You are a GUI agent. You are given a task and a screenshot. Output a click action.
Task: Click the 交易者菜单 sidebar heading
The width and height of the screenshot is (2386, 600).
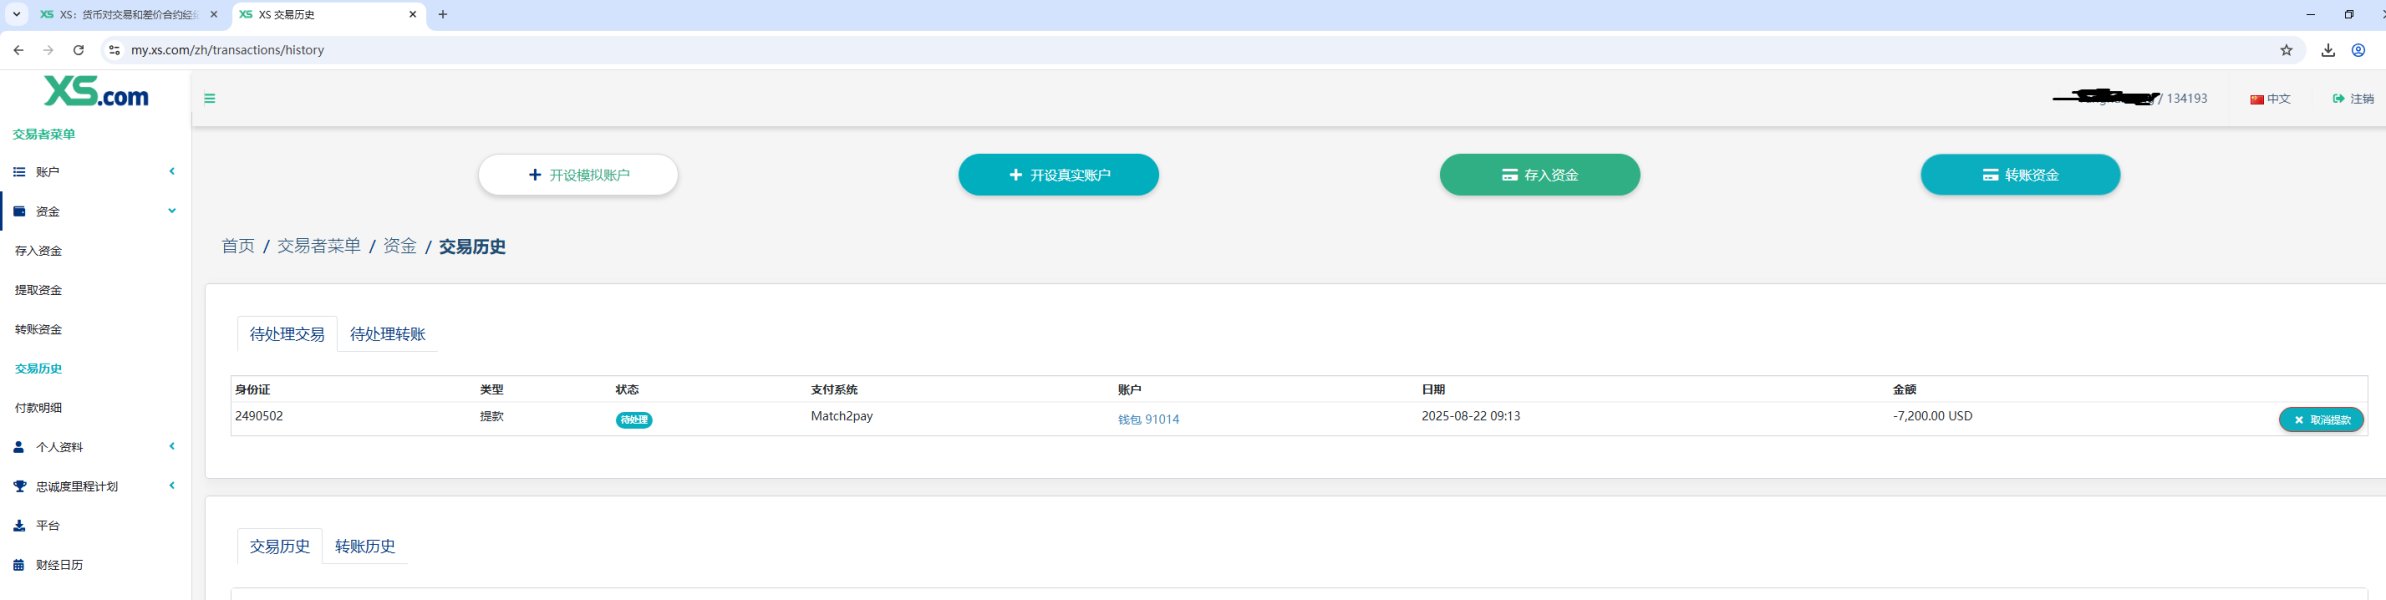tap(44, 134)
